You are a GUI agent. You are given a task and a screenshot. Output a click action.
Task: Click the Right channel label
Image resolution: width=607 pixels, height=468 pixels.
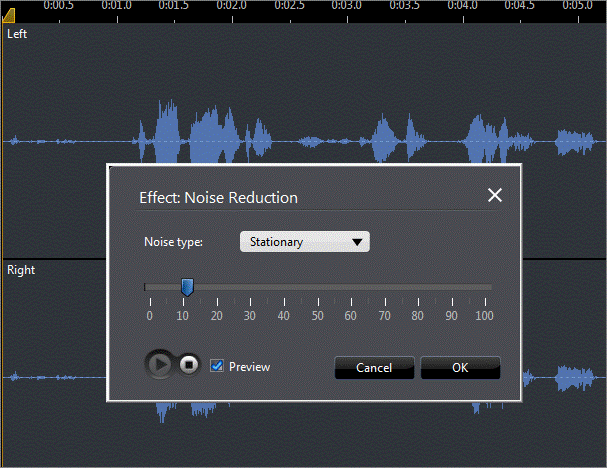tap(21, 270)
